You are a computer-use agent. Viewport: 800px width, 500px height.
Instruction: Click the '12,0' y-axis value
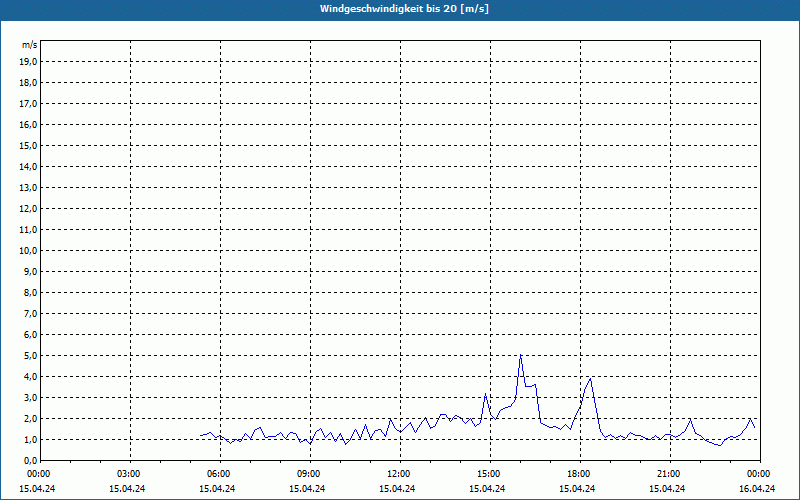tap(28, 209)
